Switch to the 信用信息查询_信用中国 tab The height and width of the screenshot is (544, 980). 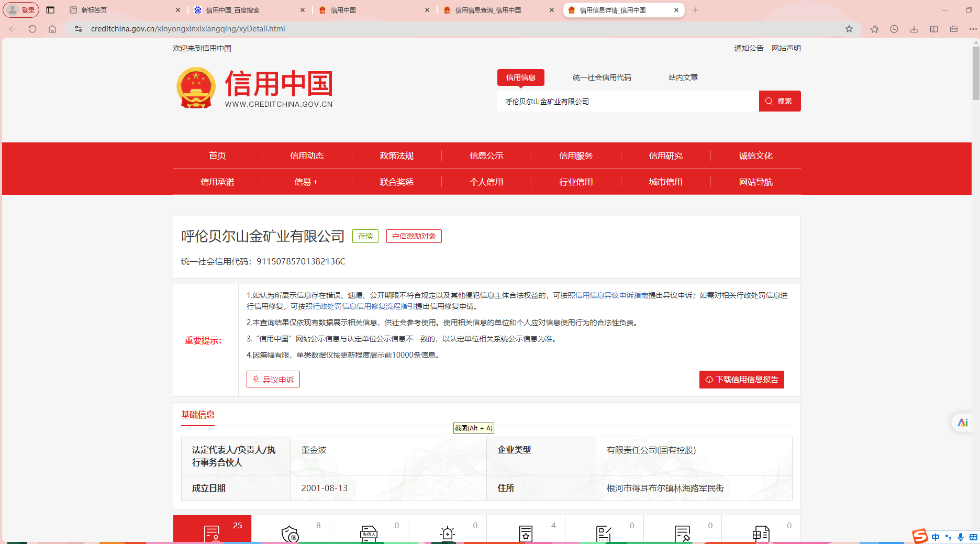[499, 10]
